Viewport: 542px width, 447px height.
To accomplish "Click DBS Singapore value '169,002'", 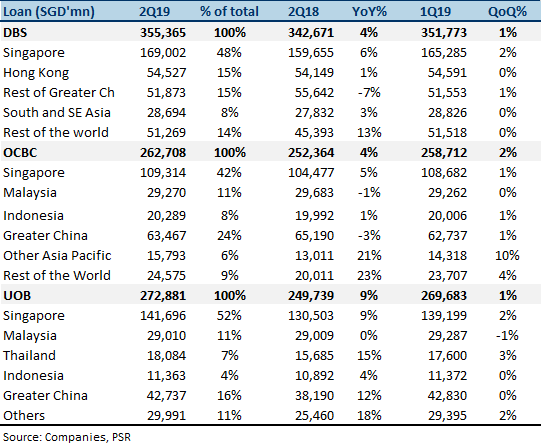I will (x=163, y=53).
